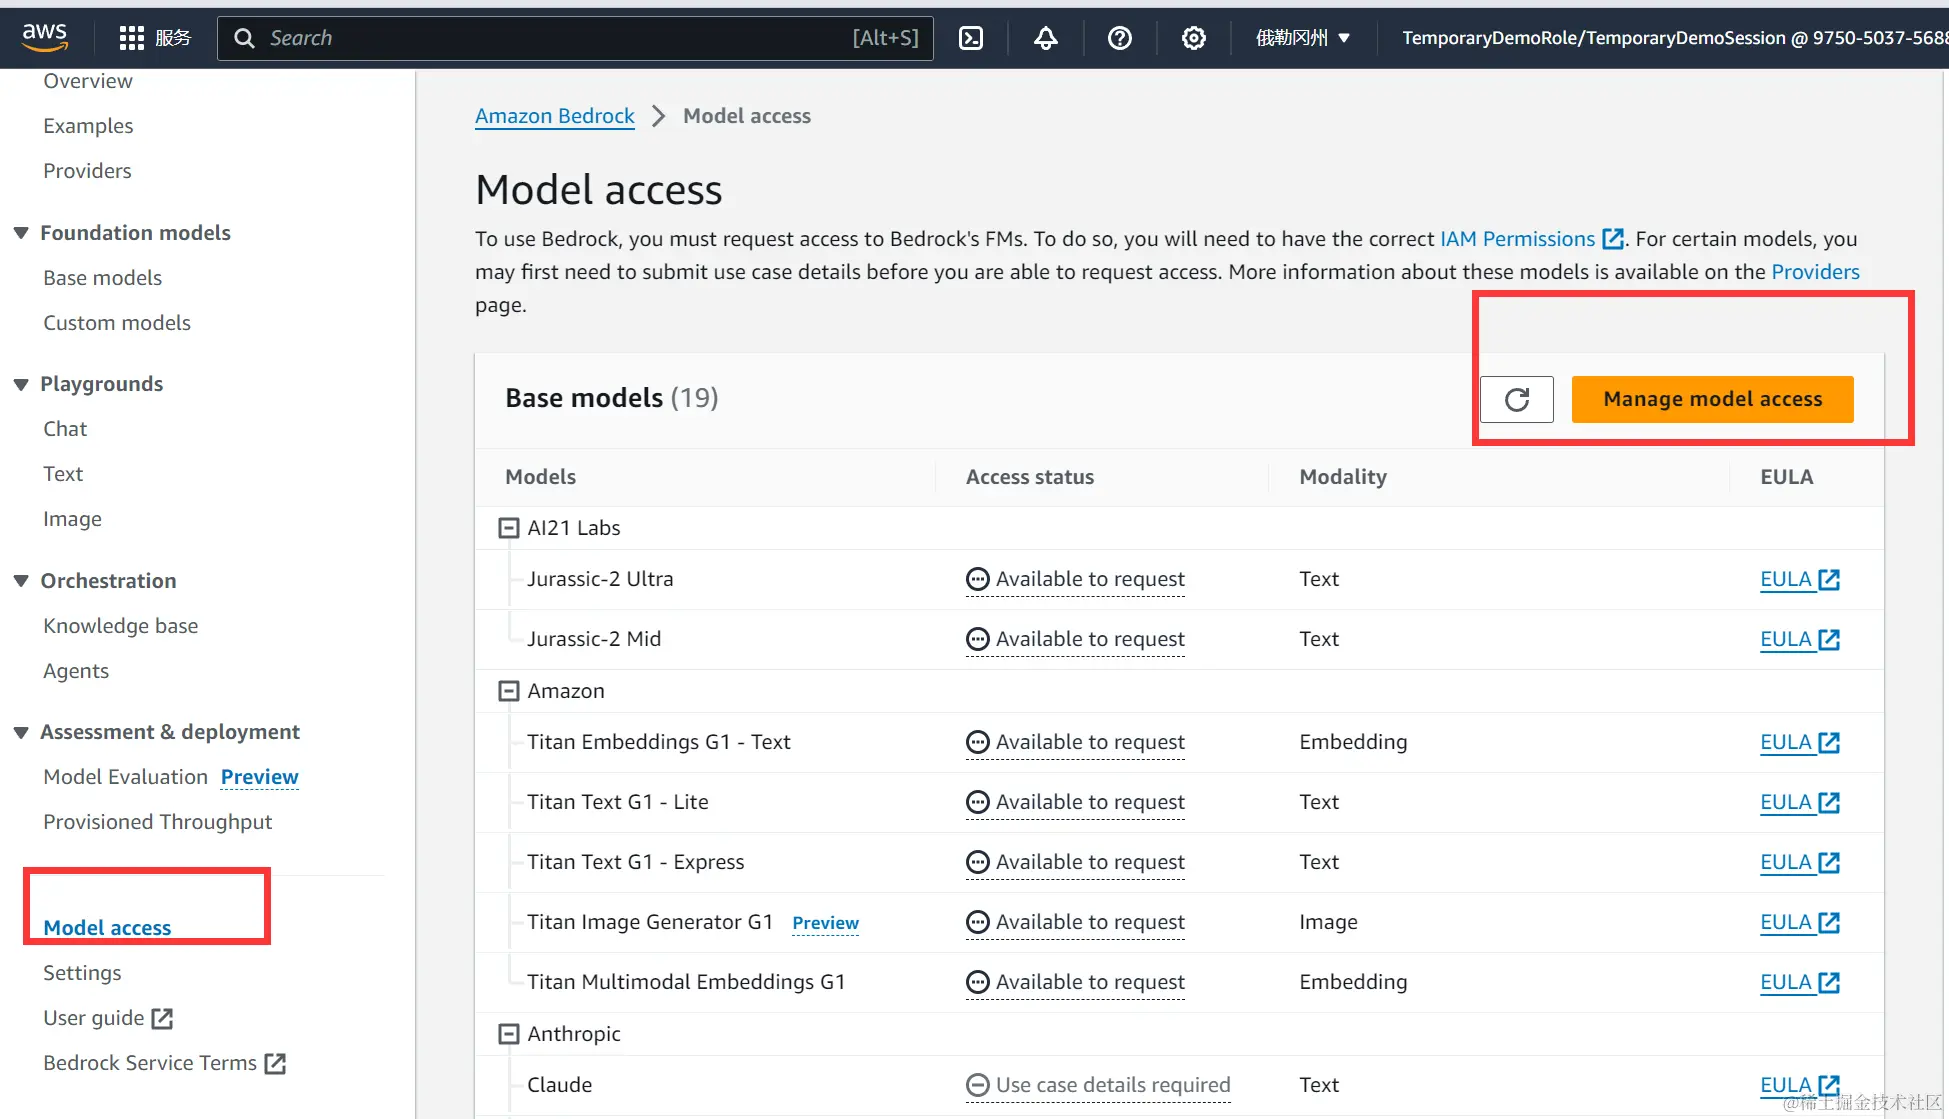Open the help question mark icon
1949x1119 pixels.
pyautogui.click(x=1120, y=38)
